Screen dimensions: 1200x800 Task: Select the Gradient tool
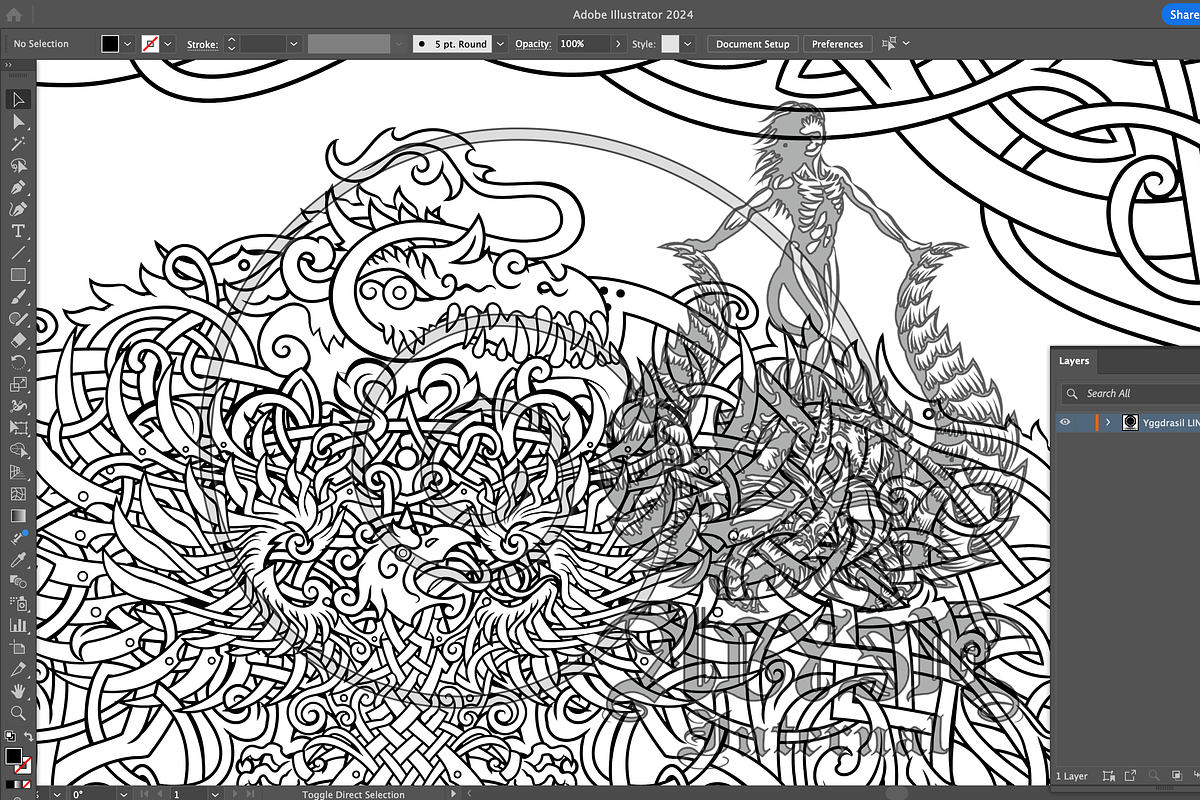click(x=18, y=515)
